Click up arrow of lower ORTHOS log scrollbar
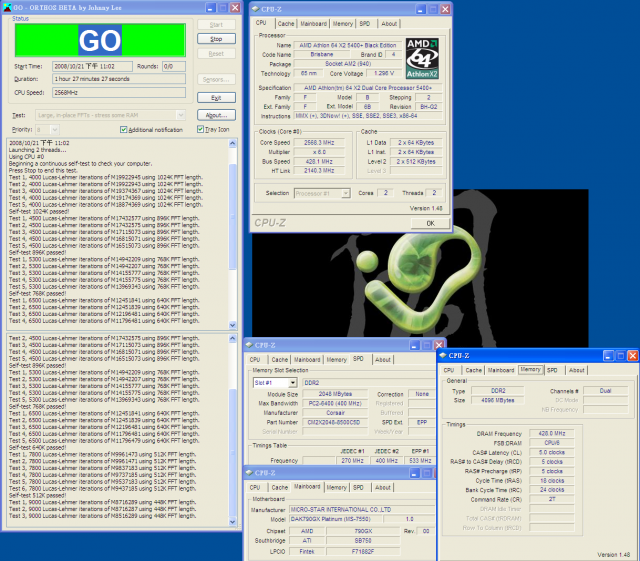The height and width of the screenshot is (561, 640). point(233,338)
